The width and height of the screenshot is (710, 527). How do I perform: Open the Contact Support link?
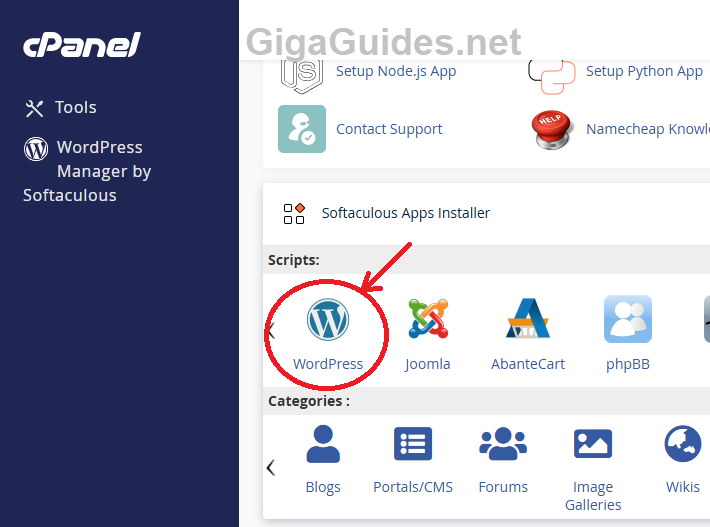click(389, 129)
